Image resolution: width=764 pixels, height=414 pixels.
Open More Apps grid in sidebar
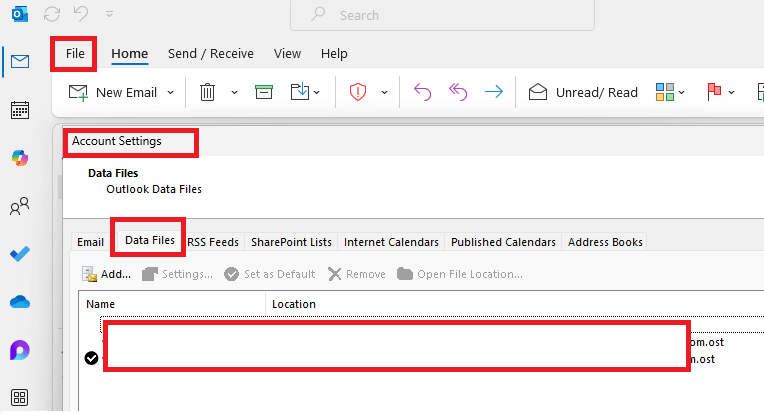tap(19, 397)
